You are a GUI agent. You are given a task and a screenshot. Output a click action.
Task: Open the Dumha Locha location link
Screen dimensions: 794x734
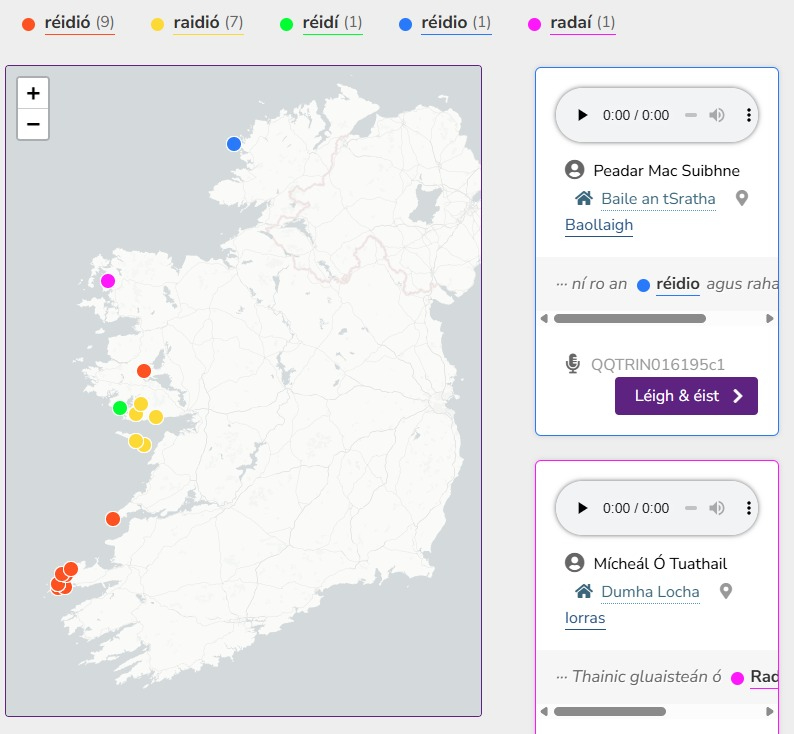650,592
